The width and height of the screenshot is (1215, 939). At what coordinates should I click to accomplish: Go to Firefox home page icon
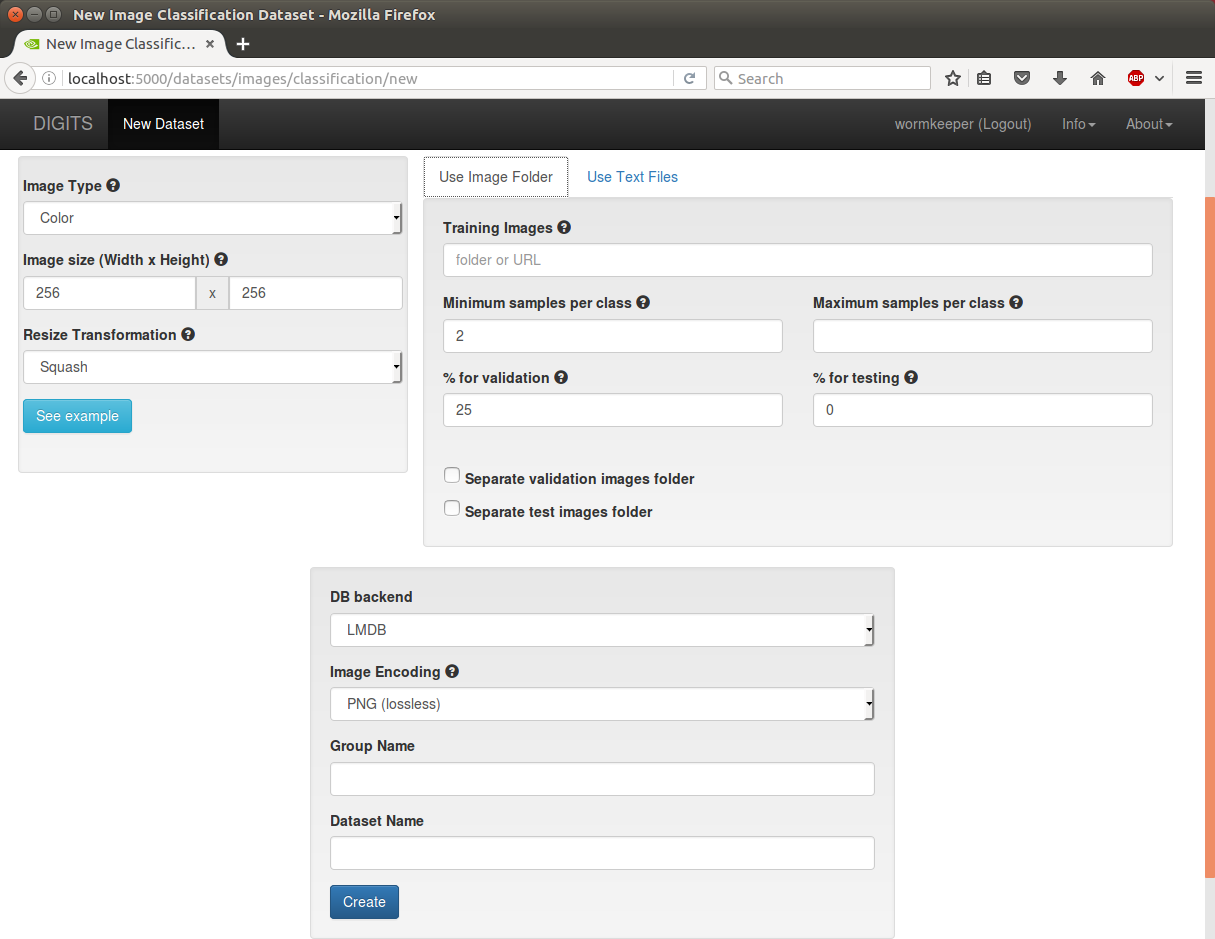pyautogui.click(x=1098, y=78)
